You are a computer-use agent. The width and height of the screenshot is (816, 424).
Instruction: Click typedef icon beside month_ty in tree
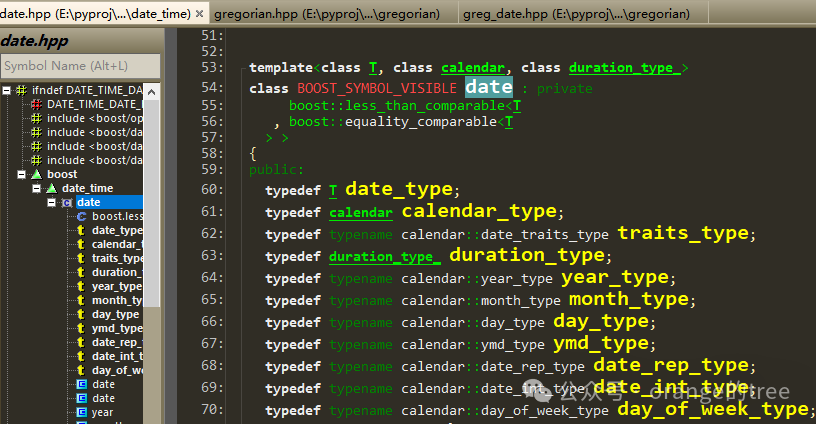pyautogui.click(x=81, y=301)
